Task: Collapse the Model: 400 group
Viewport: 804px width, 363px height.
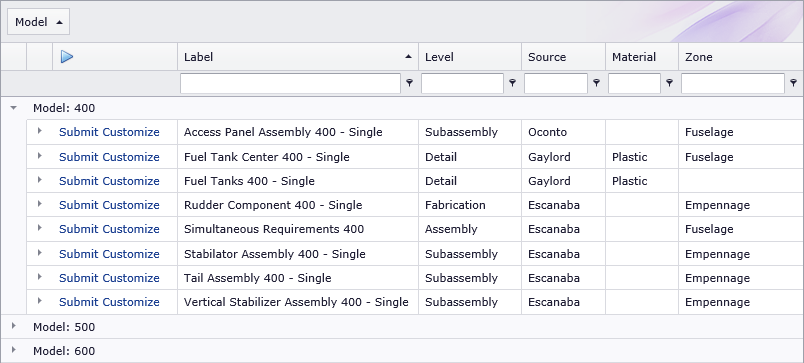Action: coord(14,108)
